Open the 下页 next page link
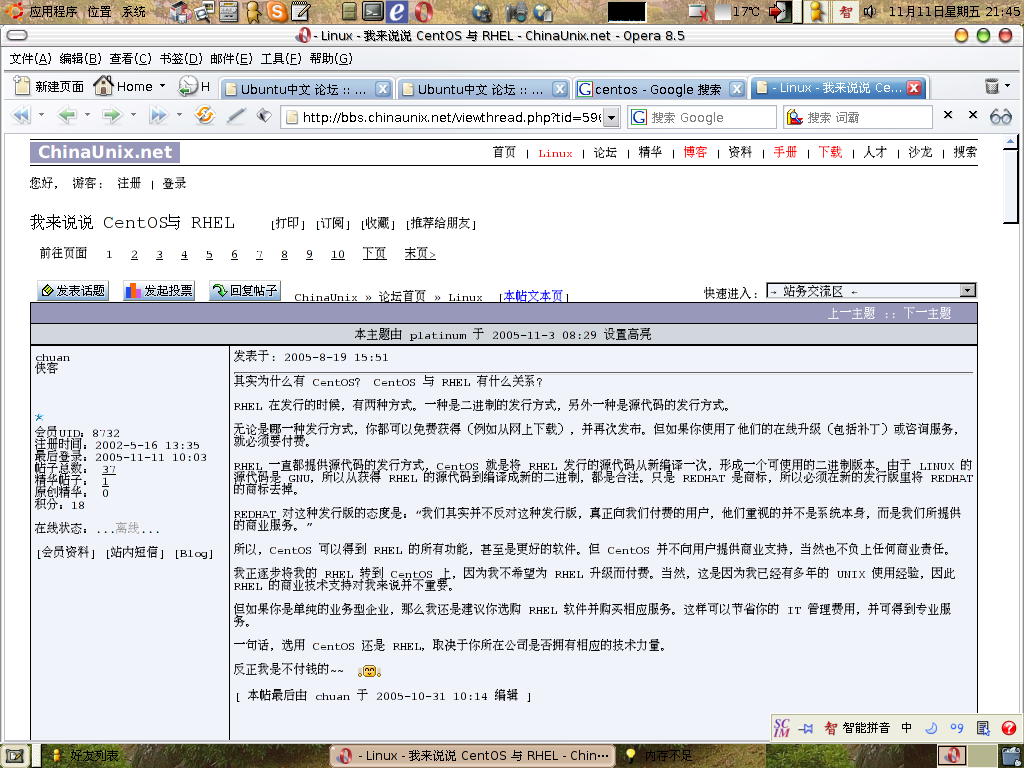The height and width of the screenshot is (768, 1024). 374,253
